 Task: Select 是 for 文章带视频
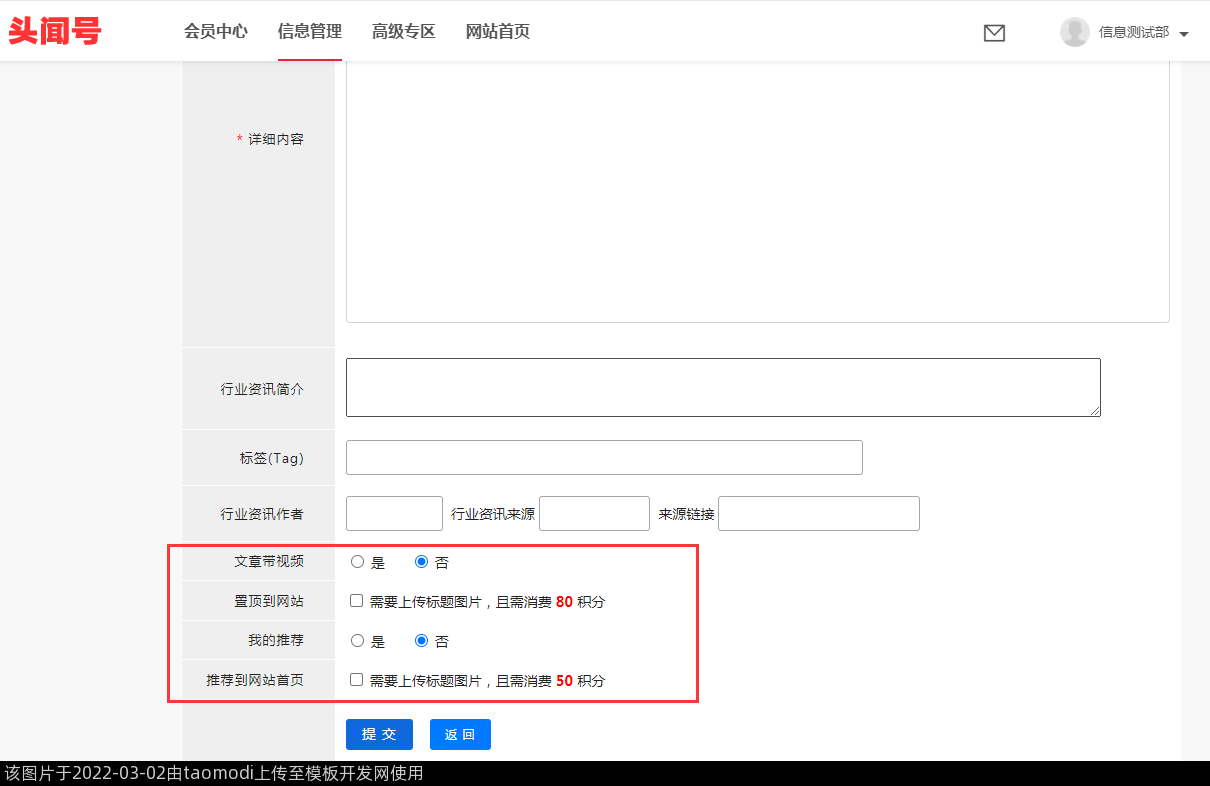tap(358, 562)
